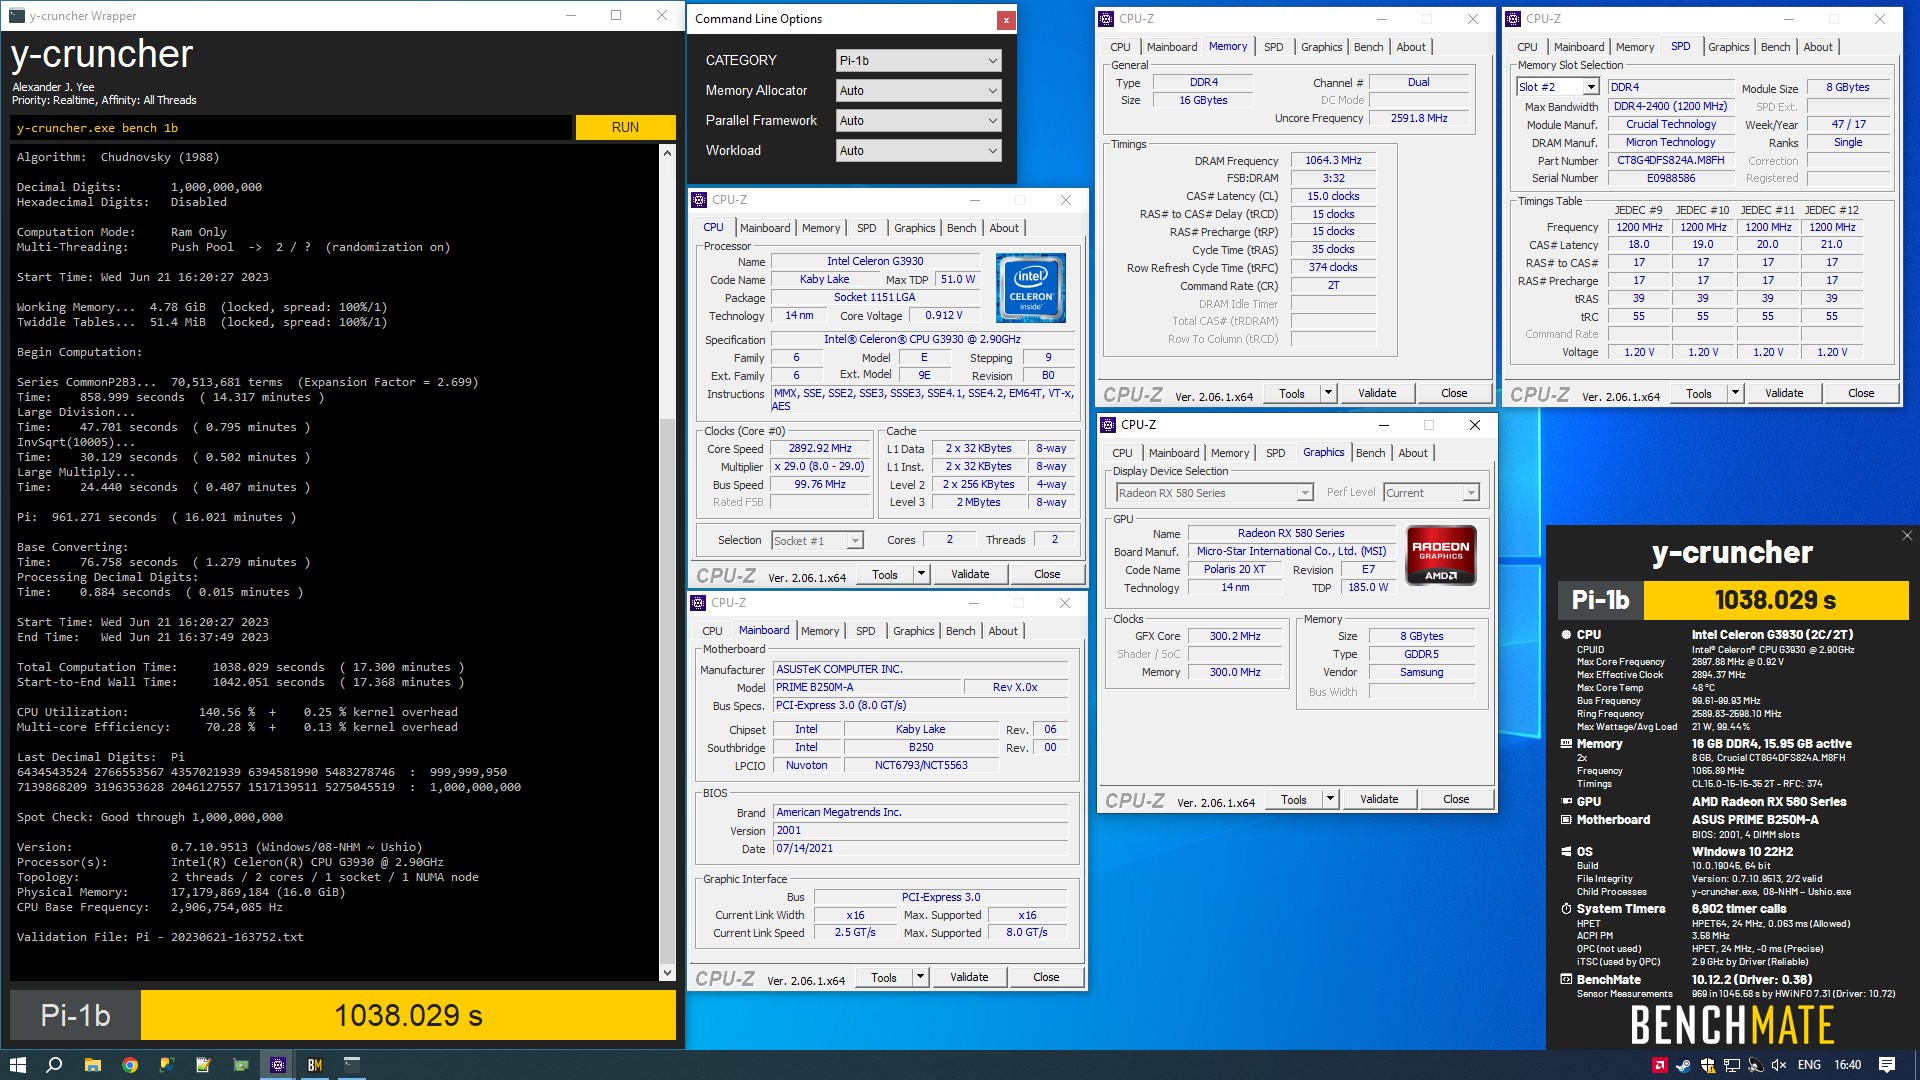
Task: Click Validate in the Memory CPU-Z window
Action: 1377,393
